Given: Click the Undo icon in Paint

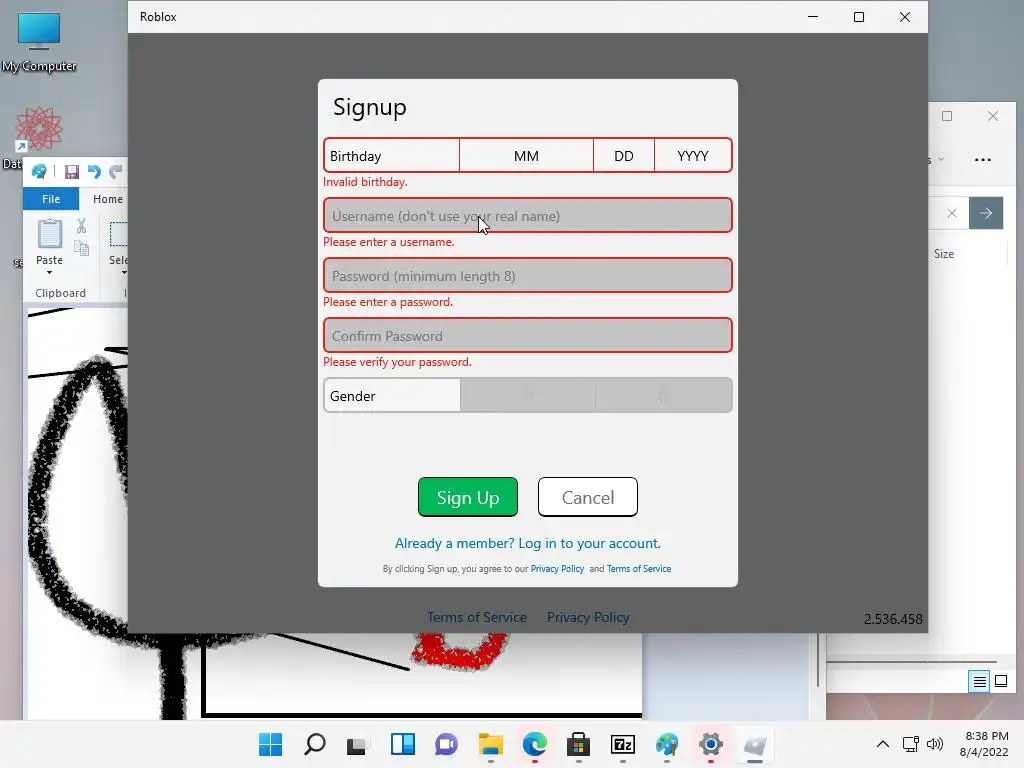Looking at the screenshot, I should point(94,172).
